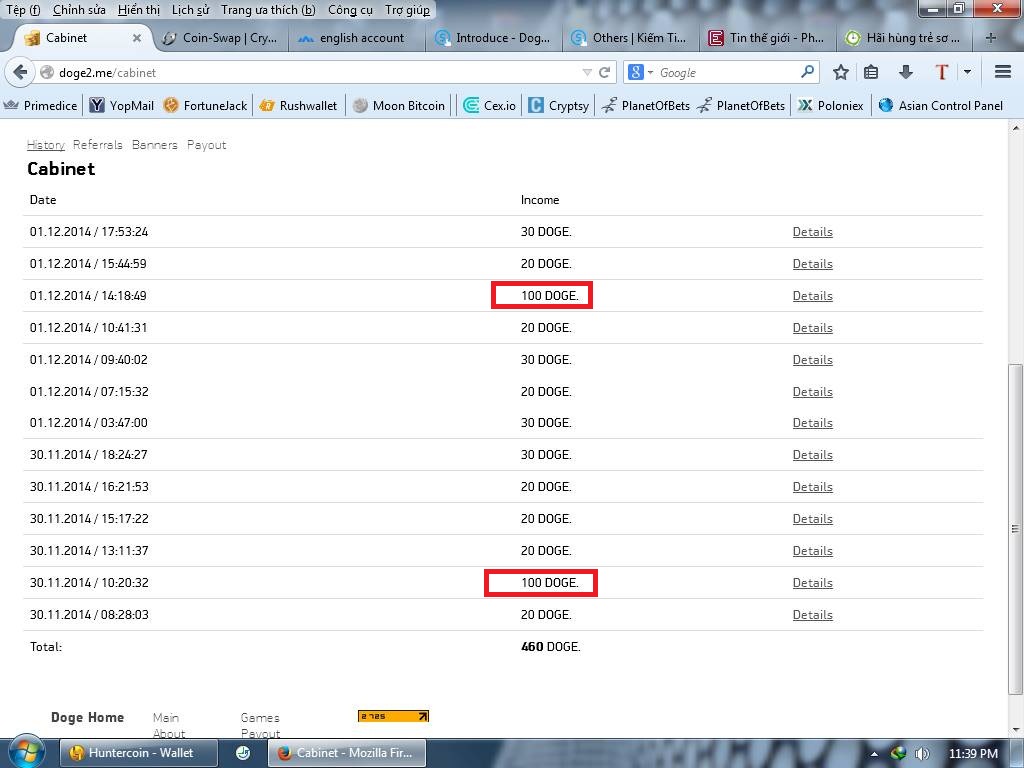This screenshot has height=768, width=1024.
Task: Open the Cryptsy bookmark
Action: tap(559, 105)
